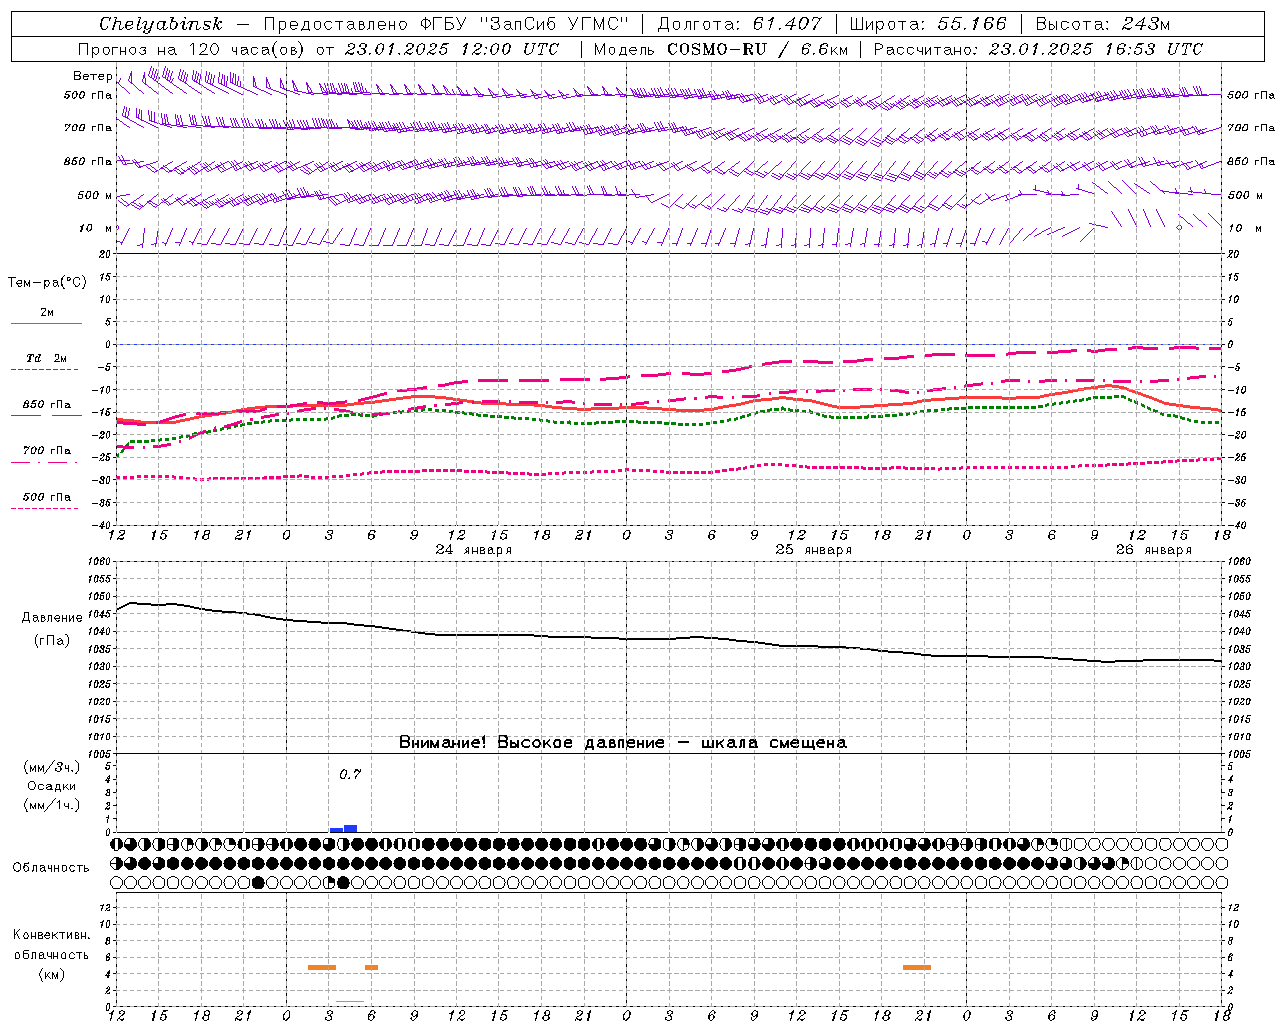Screen dimensions: 1280x1024
Task: Click the orange convective bar near hour 21
Action: click(x=917, y=967)
